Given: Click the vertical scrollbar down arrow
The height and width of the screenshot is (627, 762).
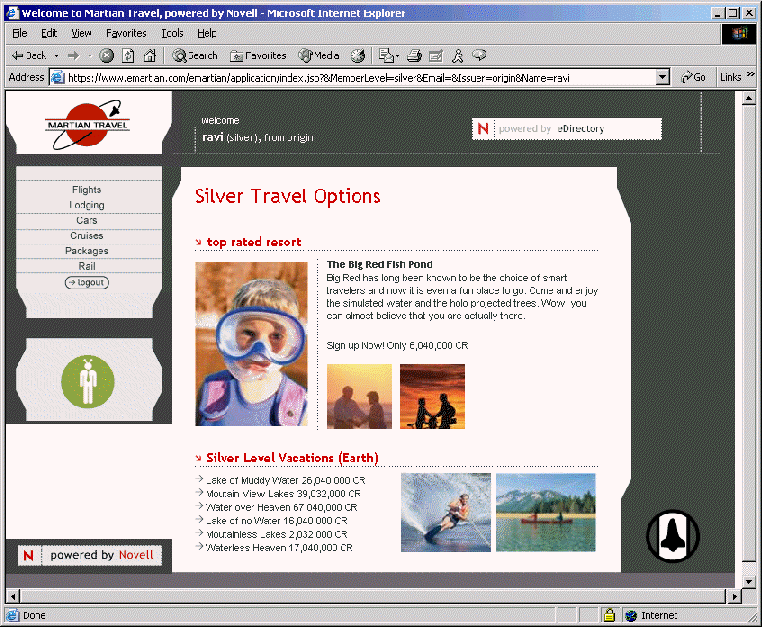Looking at the screenshot, I should click(x=745, y=581).
